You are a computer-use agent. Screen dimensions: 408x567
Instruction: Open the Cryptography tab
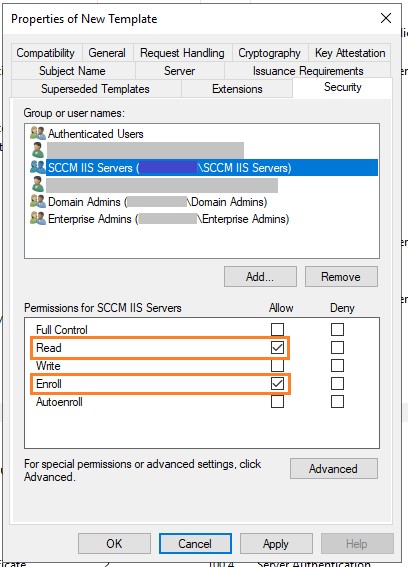269,53
